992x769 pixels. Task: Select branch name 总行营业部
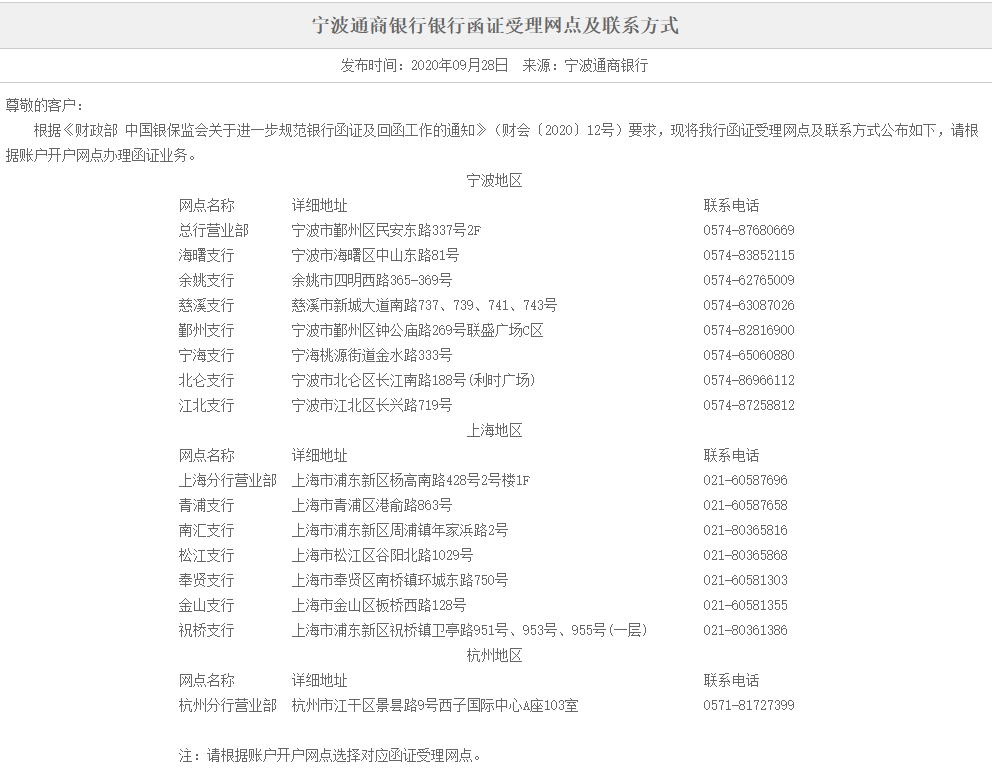(213, 230)
